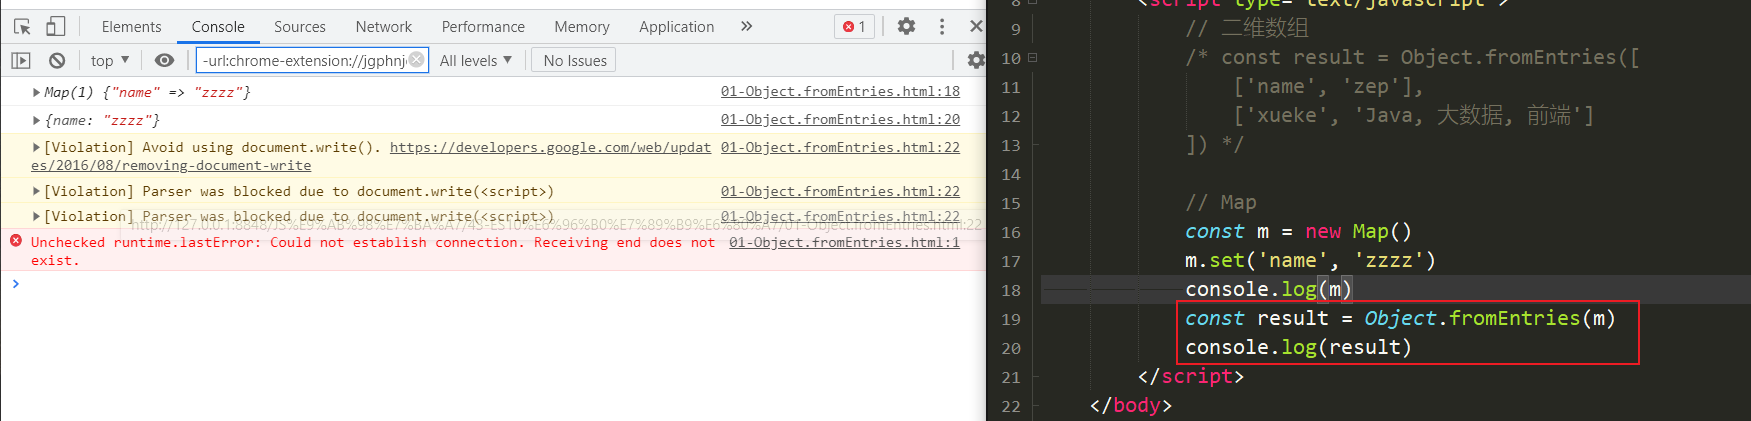Click the m.set('name', 'zzzz') code line

pos(1310,261)
